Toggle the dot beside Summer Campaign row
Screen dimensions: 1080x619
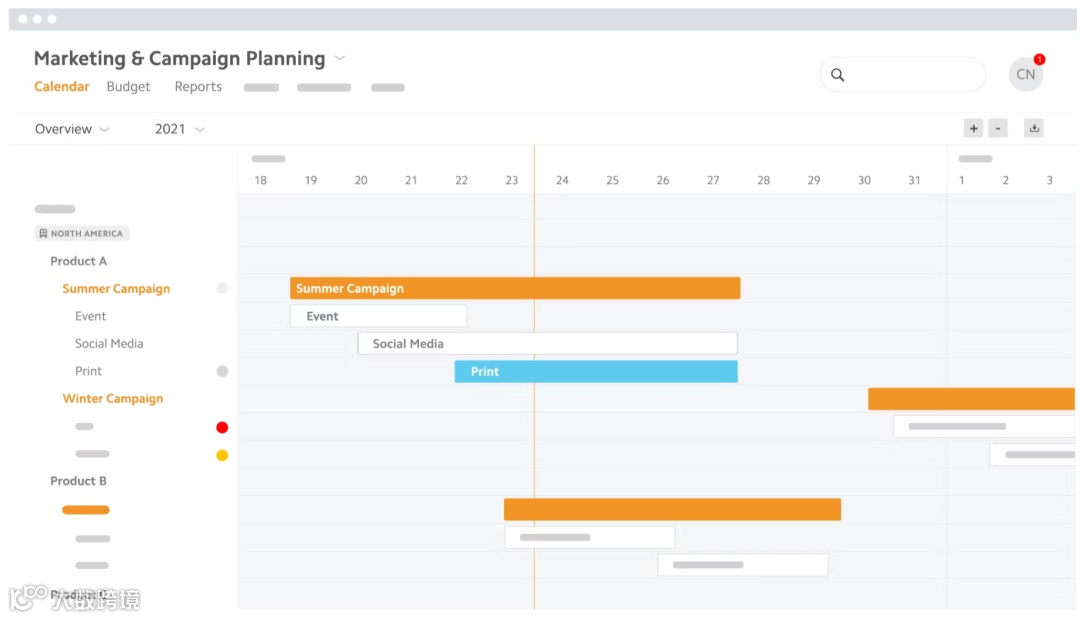pos(222,288)
